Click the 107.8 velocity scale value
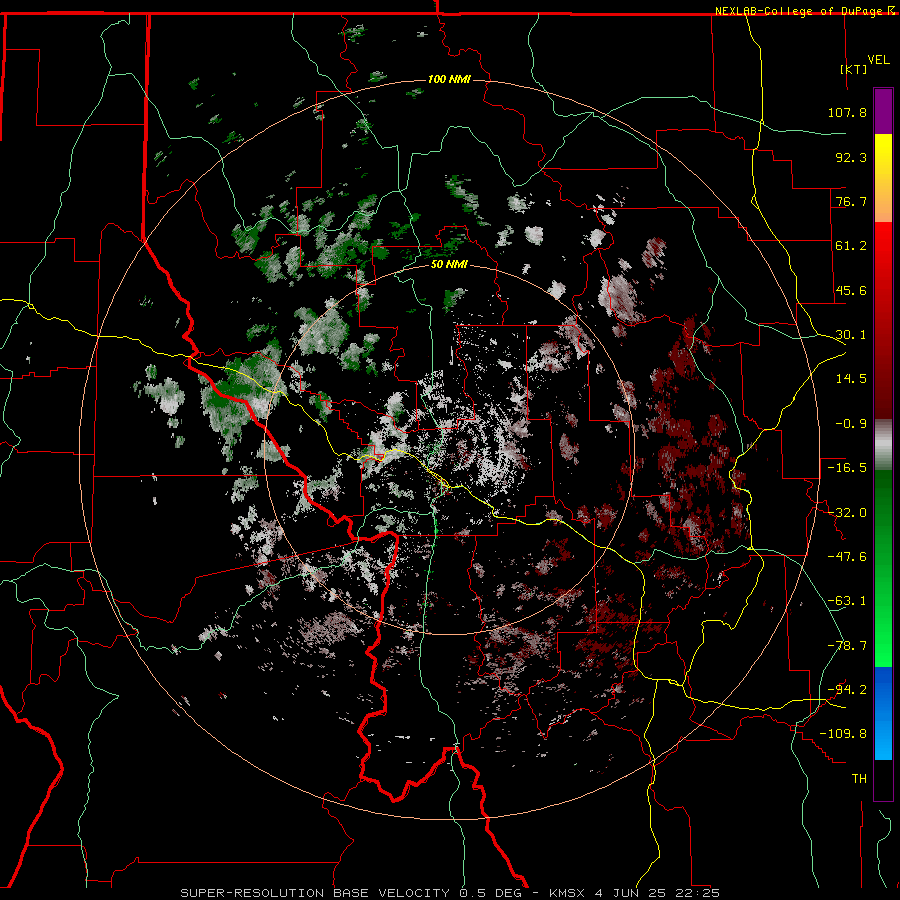This screenshot has height=900, width=900. point(847,112)
